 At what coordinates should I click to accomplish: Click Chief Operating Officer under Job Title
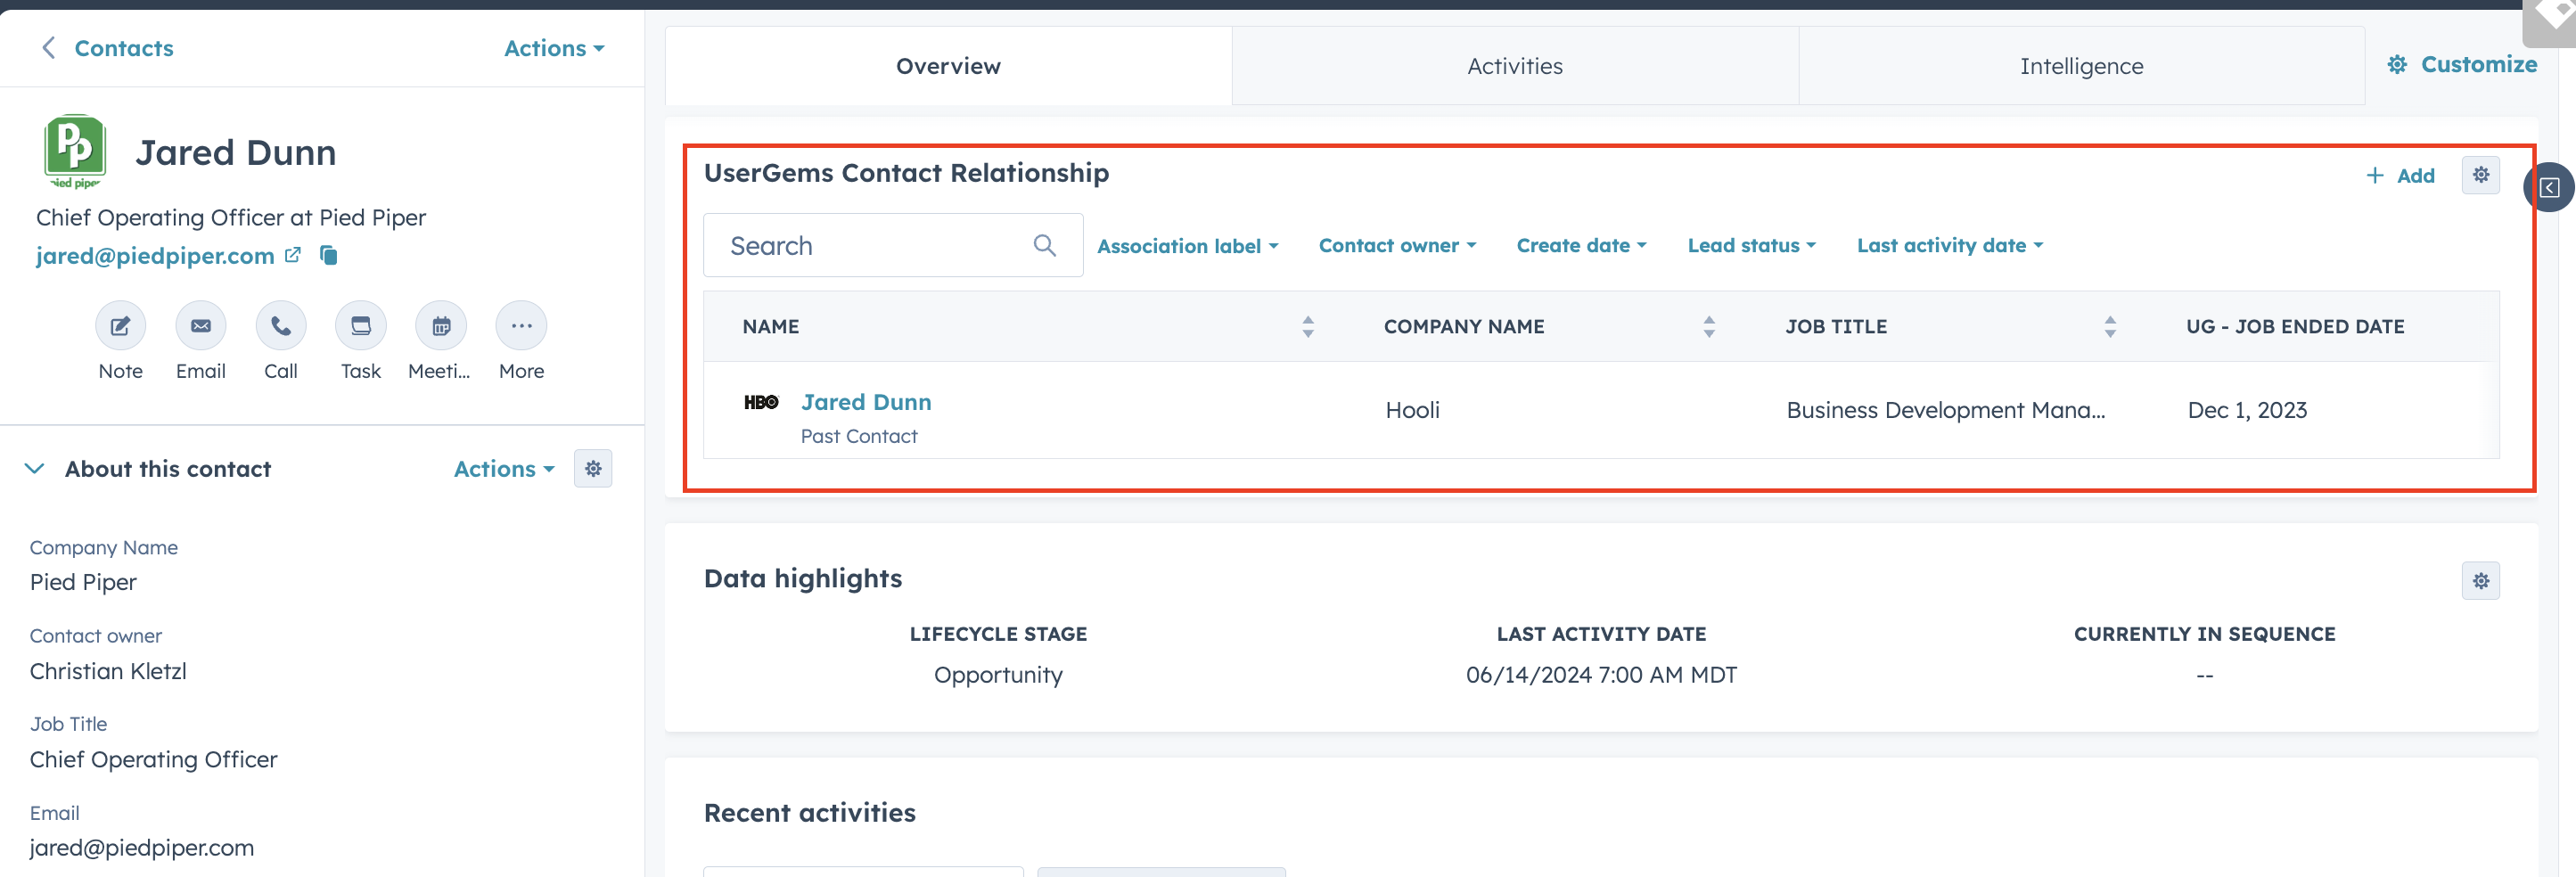tap(153, 759)
